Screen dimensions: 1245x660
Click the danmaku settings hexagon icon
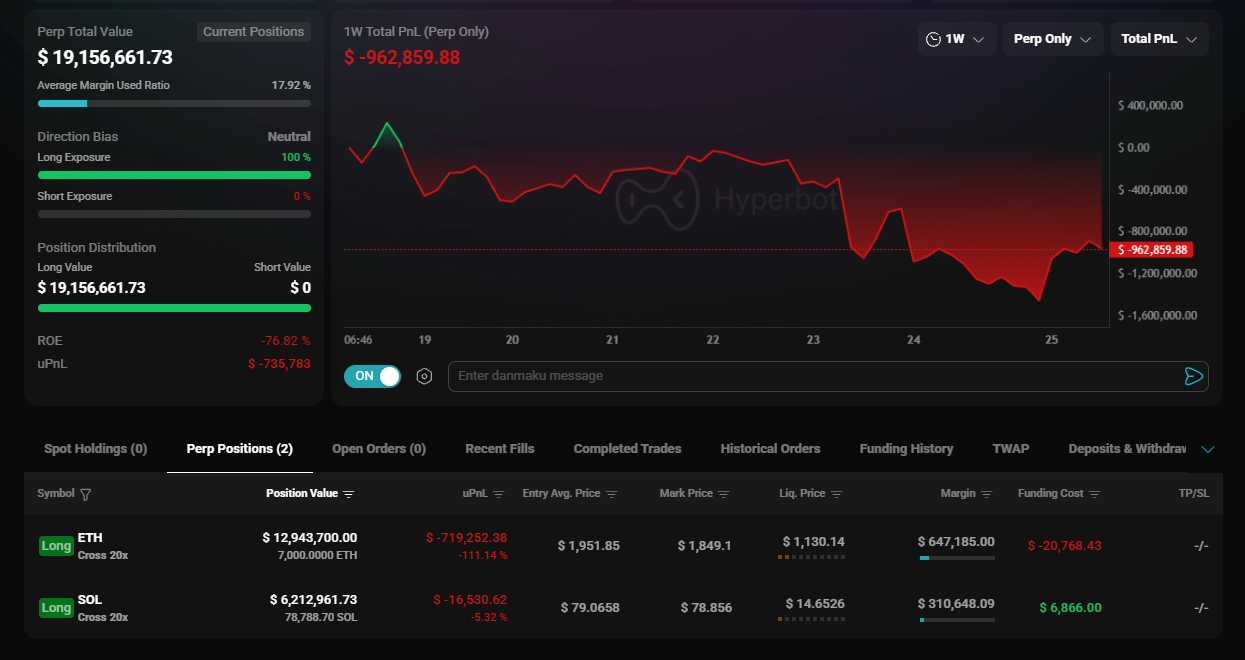424,376
